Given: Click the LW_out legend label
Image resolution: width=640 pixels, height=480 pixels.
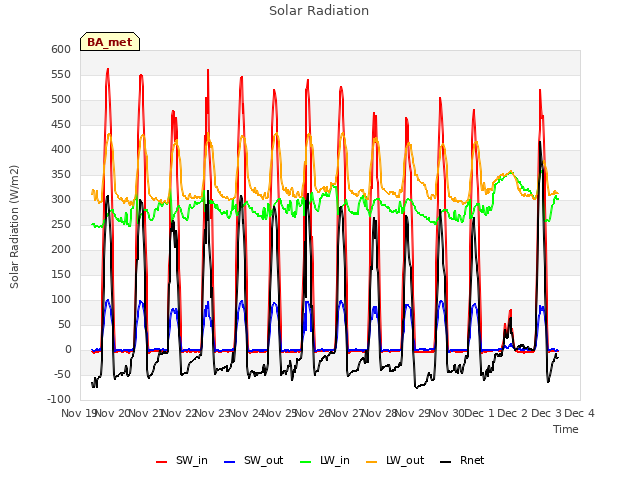Looking at the screenshot, I should [x=405, y=461].
